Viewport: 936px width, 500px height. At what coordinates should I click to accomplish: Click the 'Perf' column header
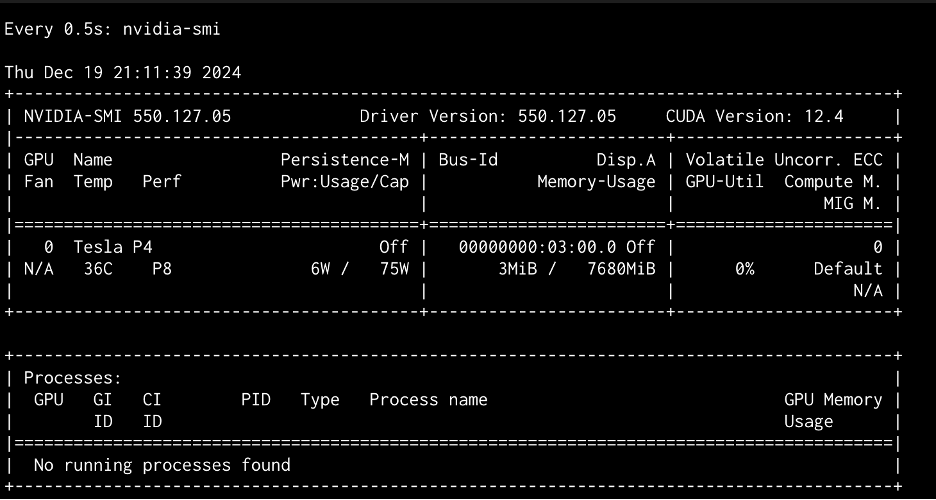pos(162,182)
